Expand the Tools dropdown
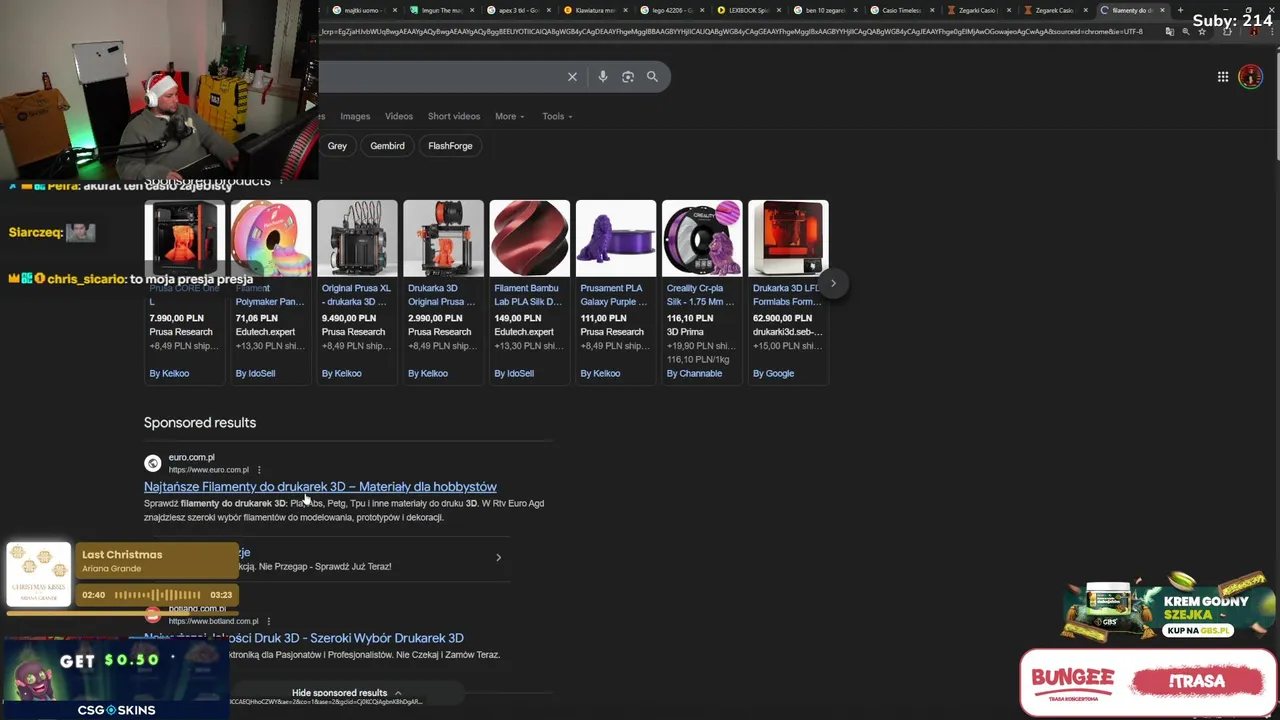 557,116
